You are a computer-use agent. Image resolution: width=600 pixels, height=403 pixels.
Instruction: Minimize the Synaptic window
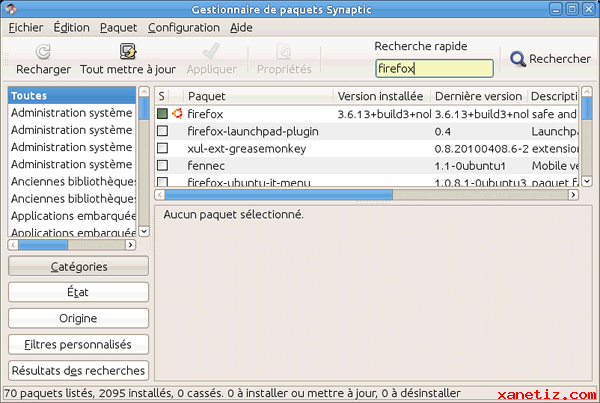(x=556, y=9)
